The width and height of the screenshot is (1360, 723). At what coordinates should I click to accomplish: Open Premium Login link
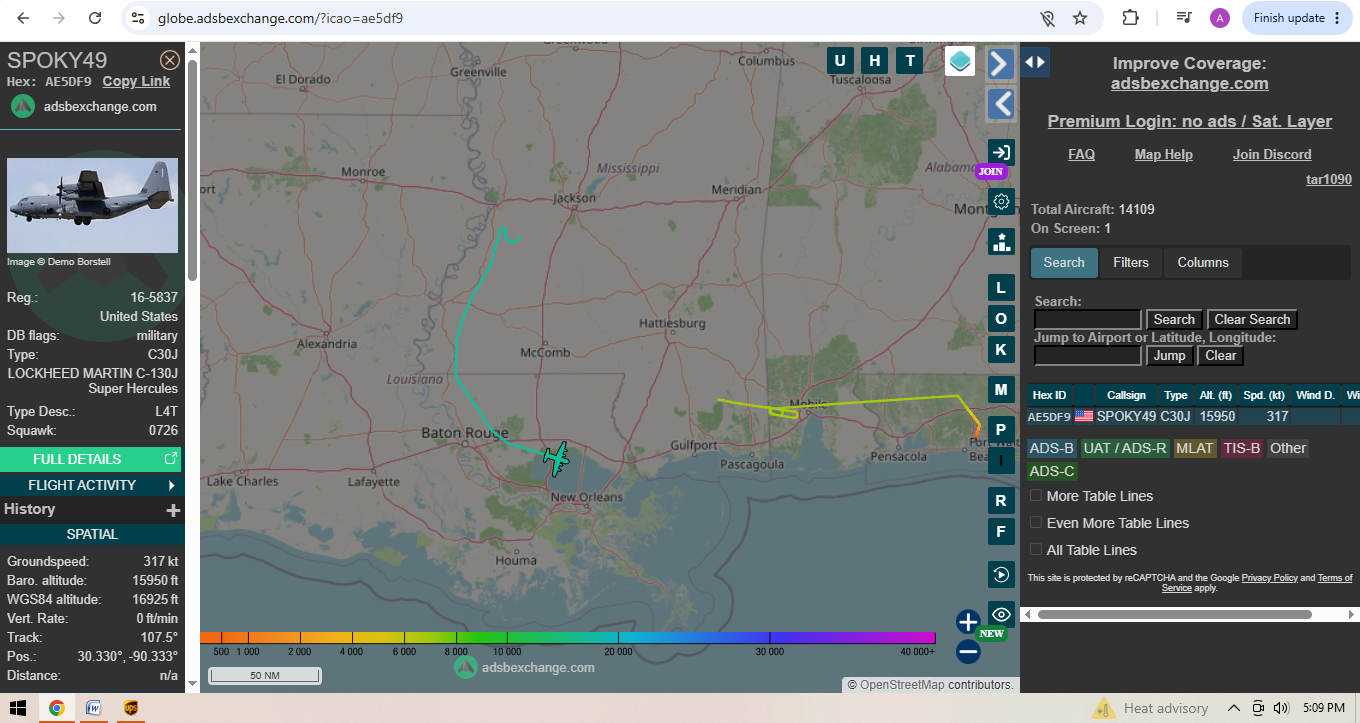point(1189,121)
